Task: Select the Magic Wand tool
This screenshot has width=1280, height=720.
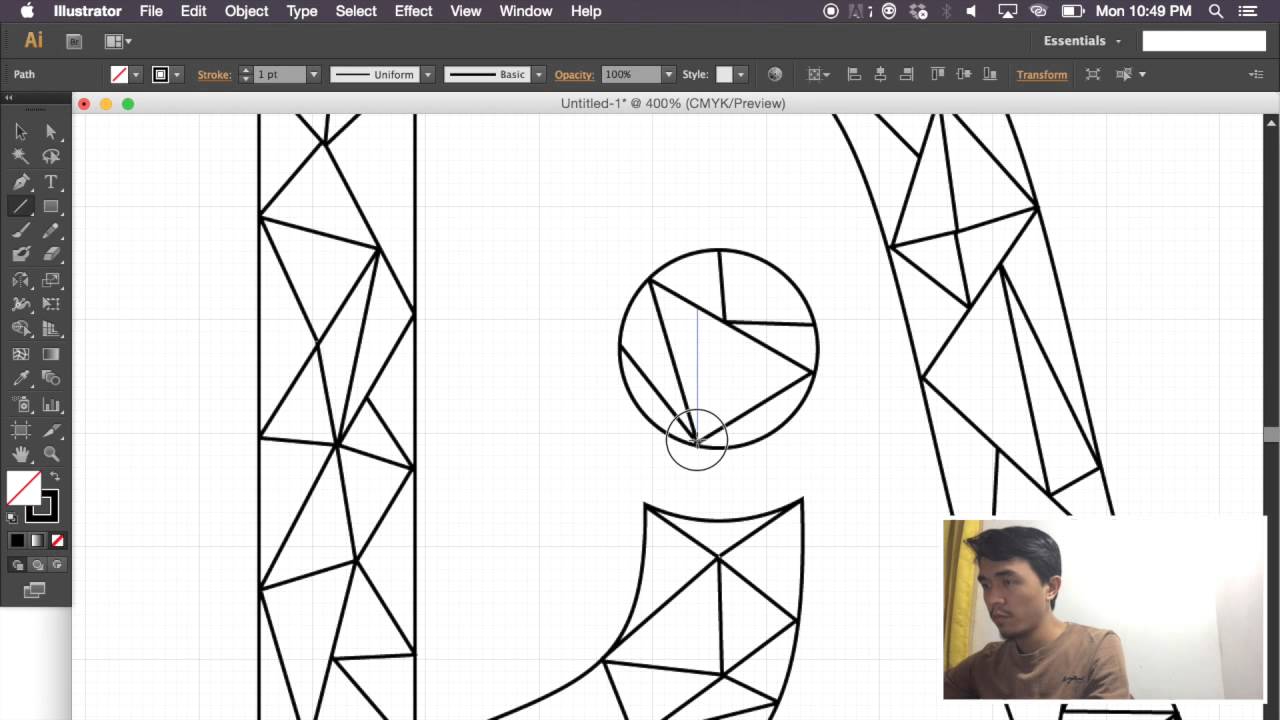Action: (21, 156)
